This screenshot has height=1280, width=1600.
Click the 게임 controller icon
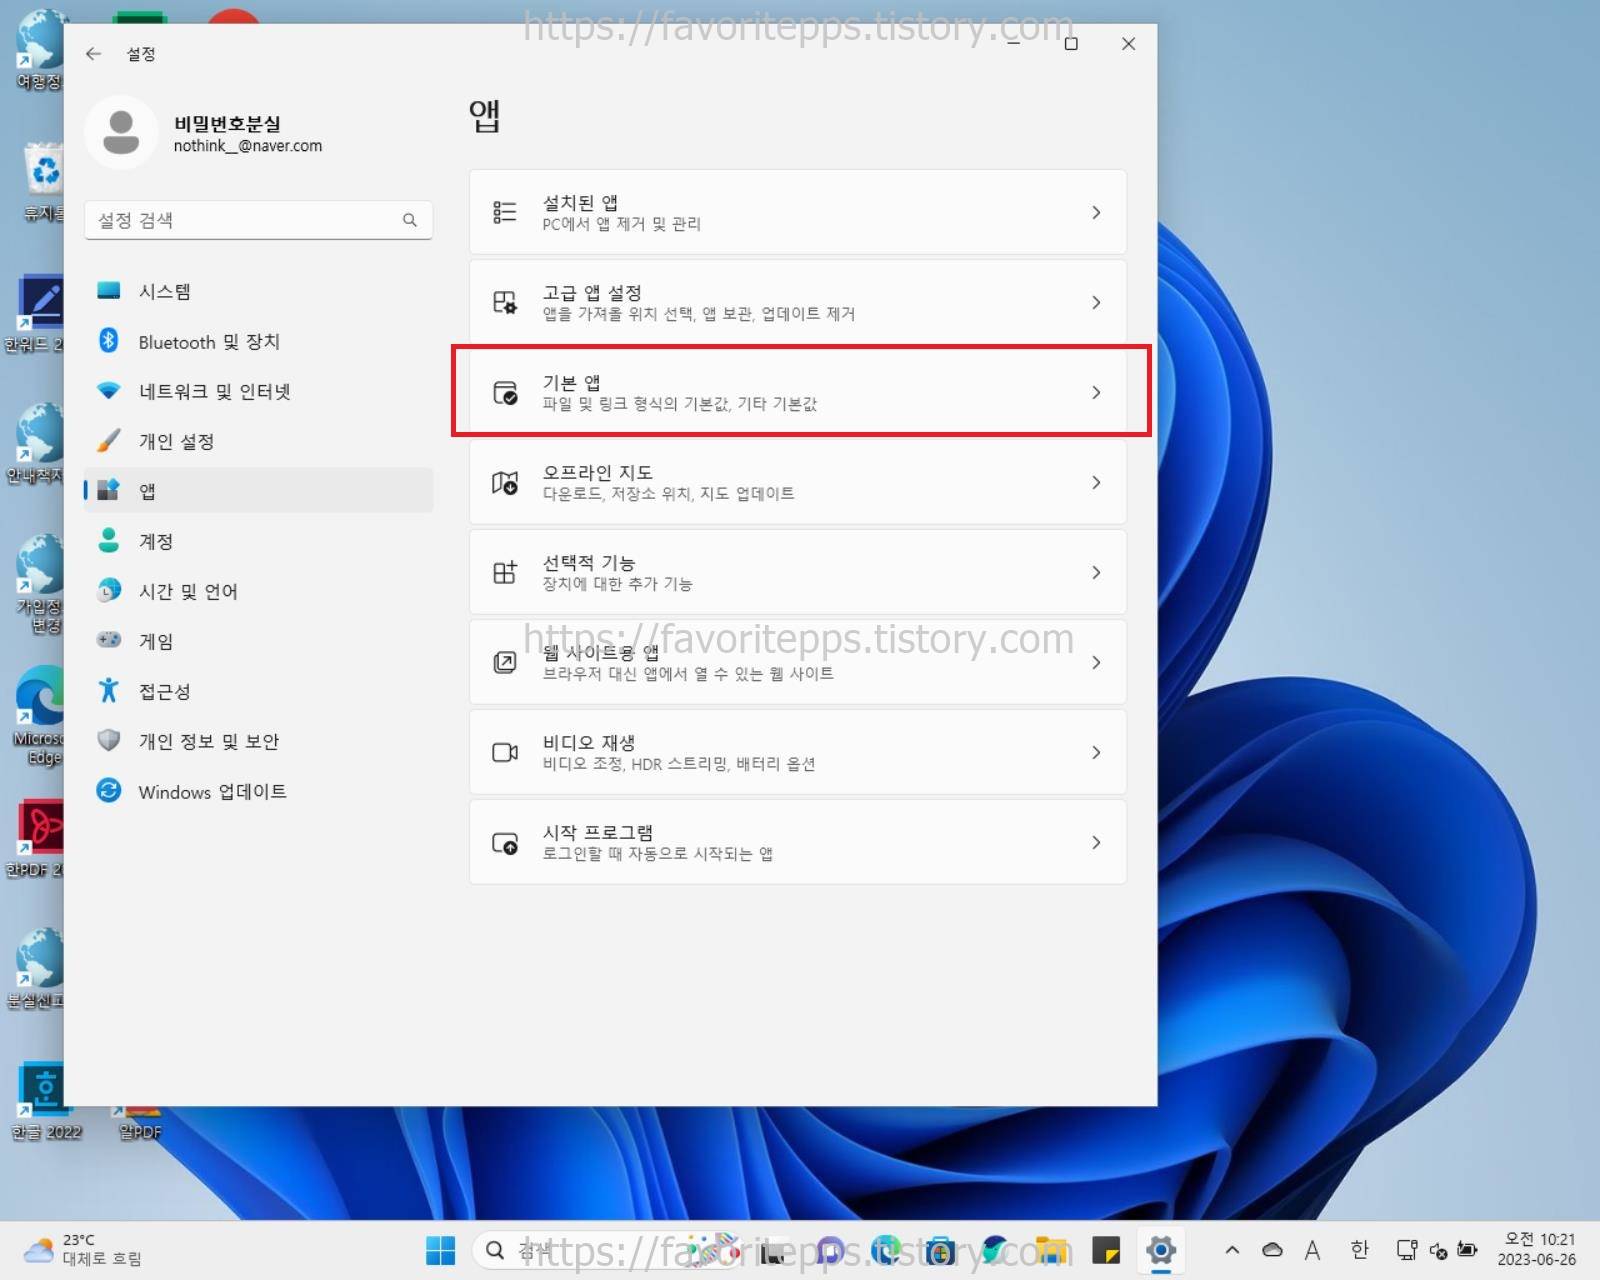[109, 640]
